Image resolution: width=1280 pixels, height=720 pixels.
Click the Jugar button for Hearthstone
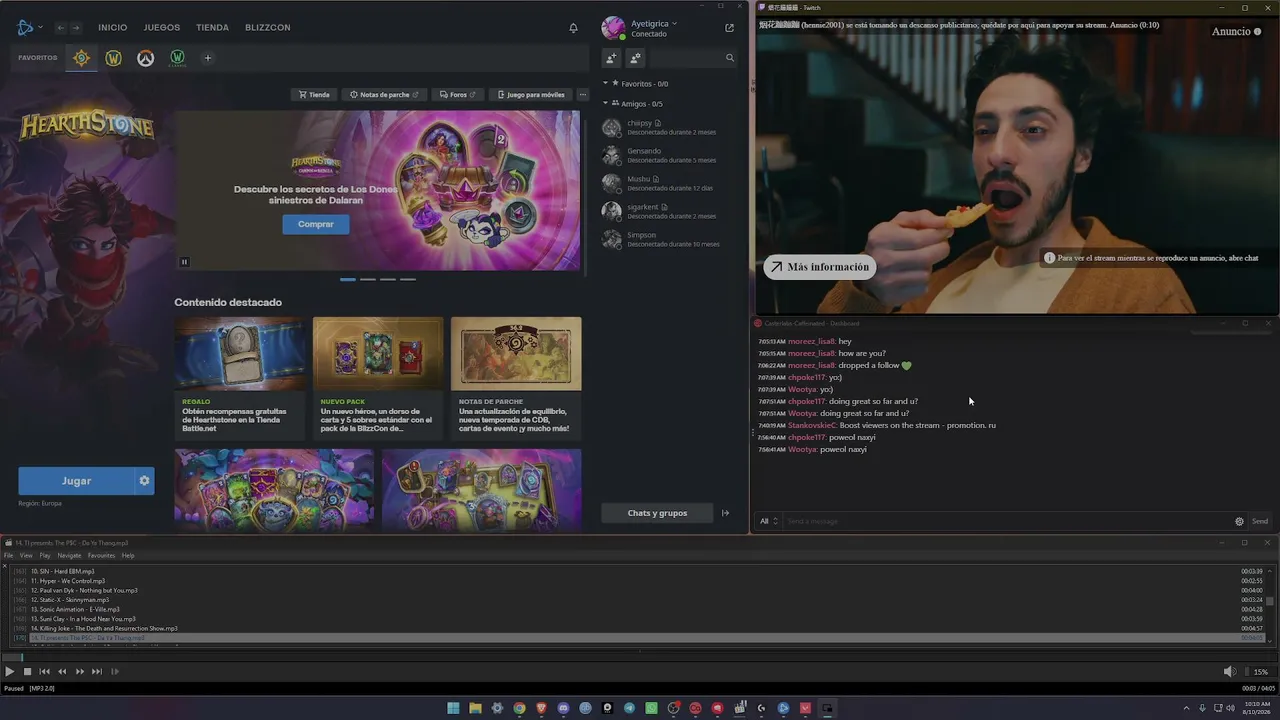[76, 481]
